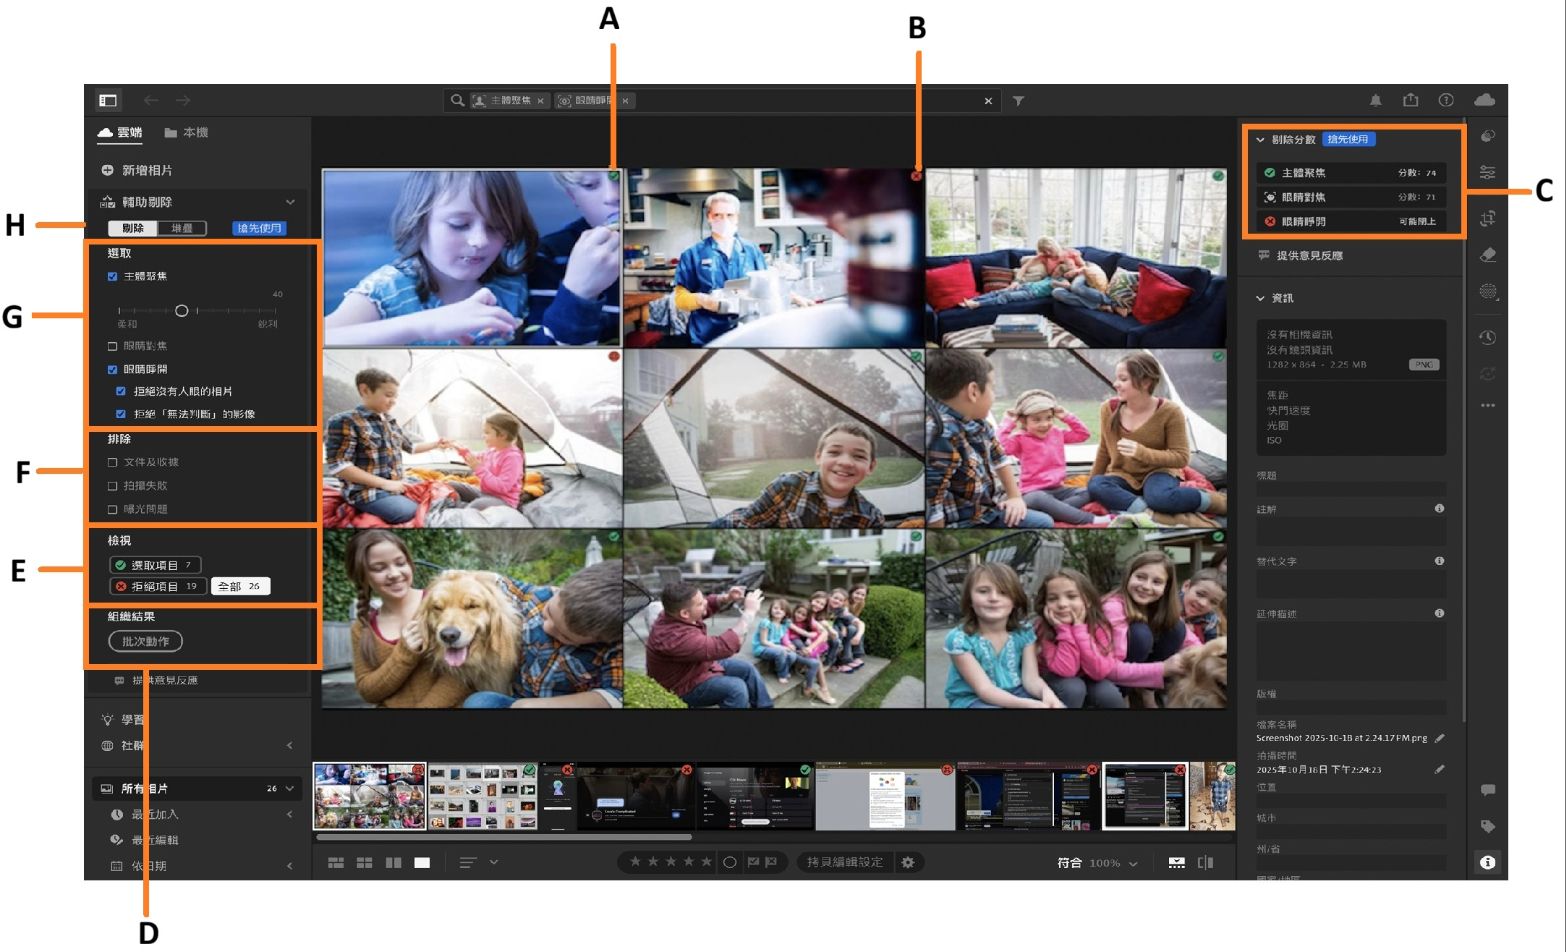The height and width of the screenshot is (952, 1566).
Task: Open the edit sliders panel icon
Action: [x=1488, y=170]
